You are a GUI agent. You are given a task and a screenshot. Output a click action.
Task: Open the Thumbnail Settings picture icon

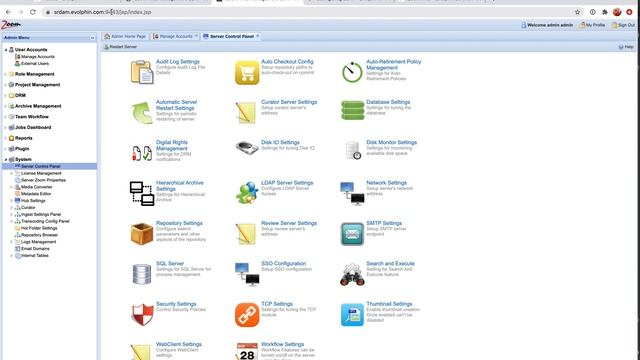point(352,315)
